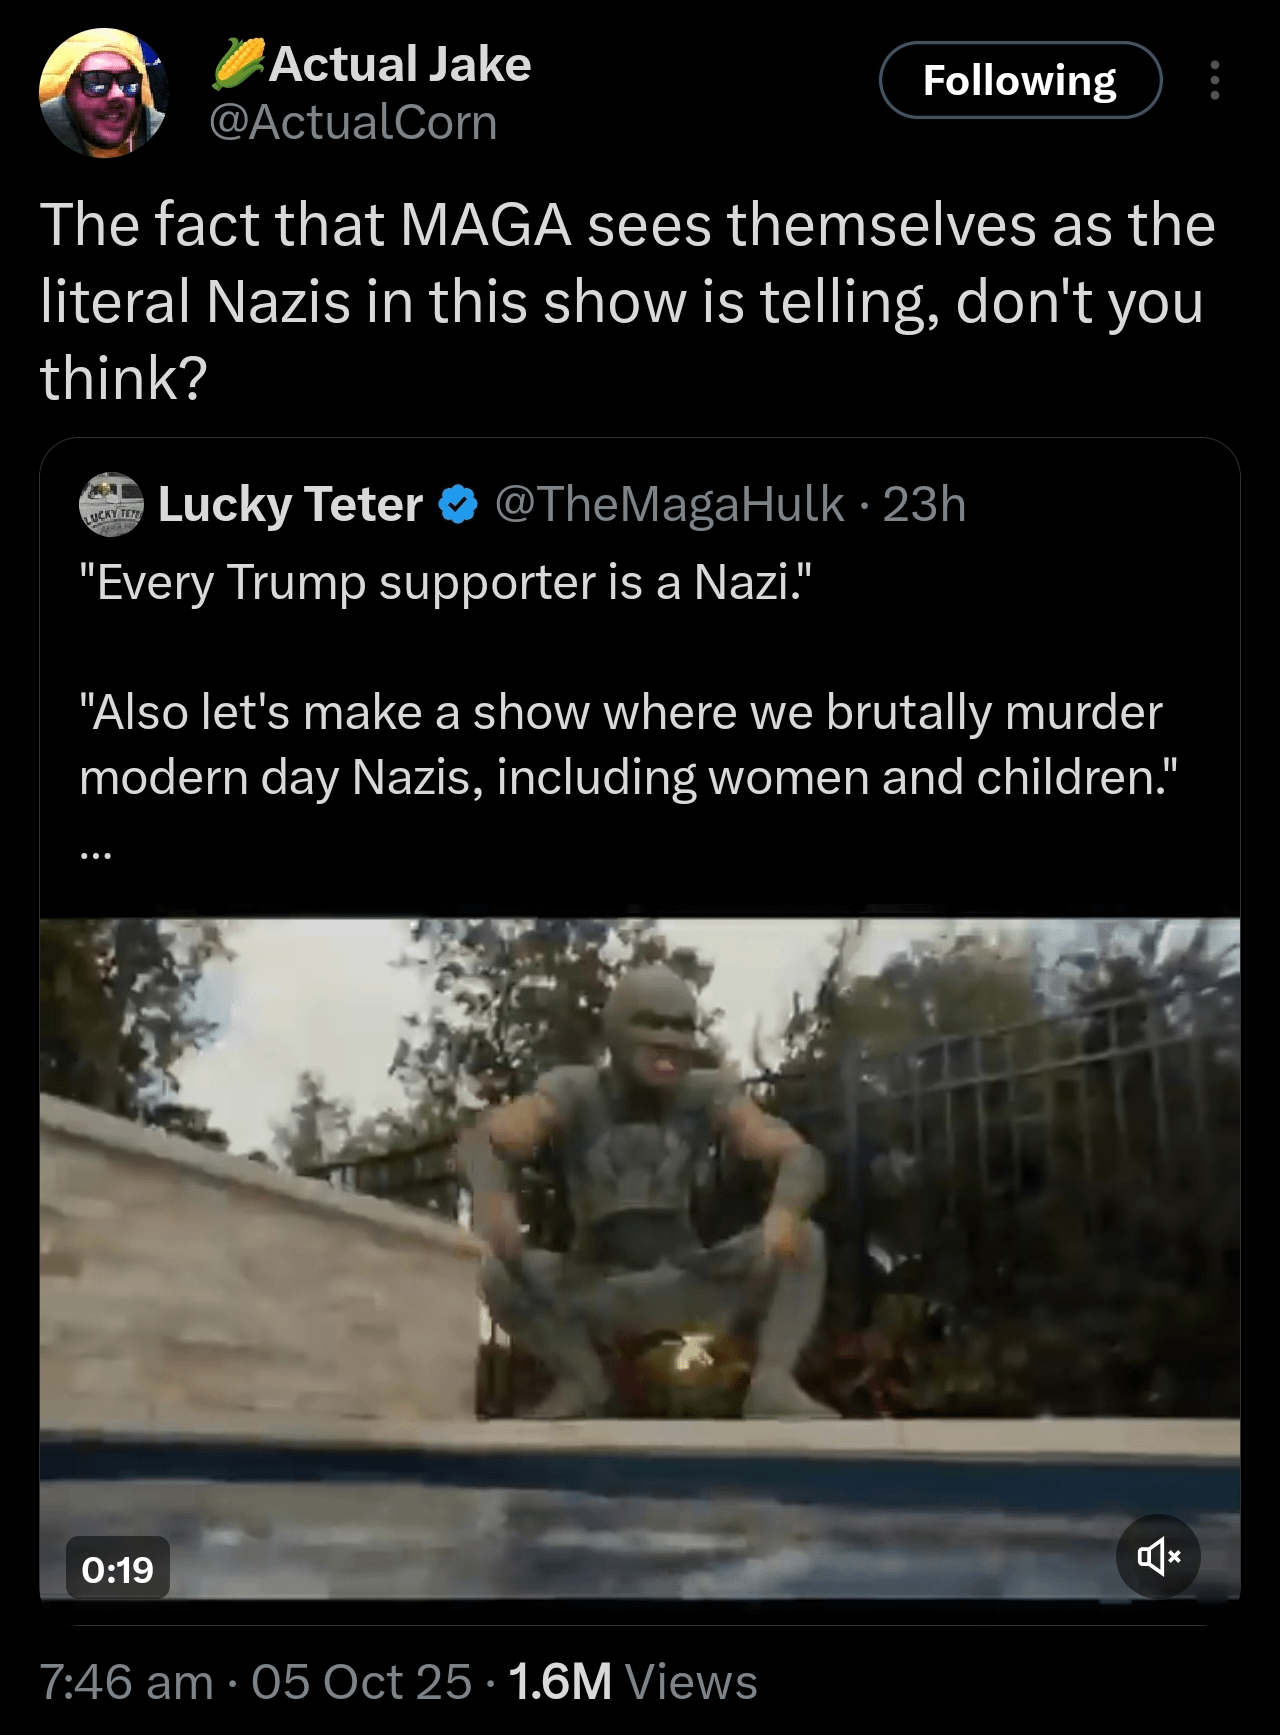Click the @TheMagaHulk handle
The image size is (1280, 1735).
point(669,505)
